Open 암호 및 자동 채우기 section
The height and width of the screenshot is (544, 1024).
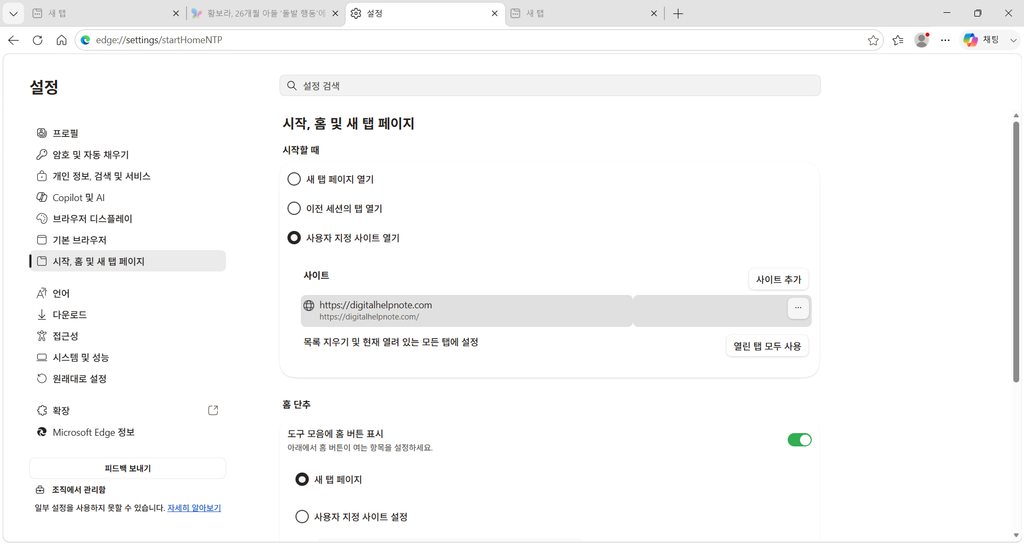coord(127,155)
